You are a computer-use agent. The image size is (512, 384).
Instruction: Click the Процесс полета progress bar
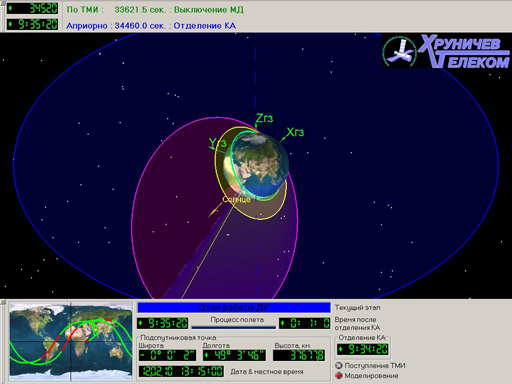coord(234,327)
